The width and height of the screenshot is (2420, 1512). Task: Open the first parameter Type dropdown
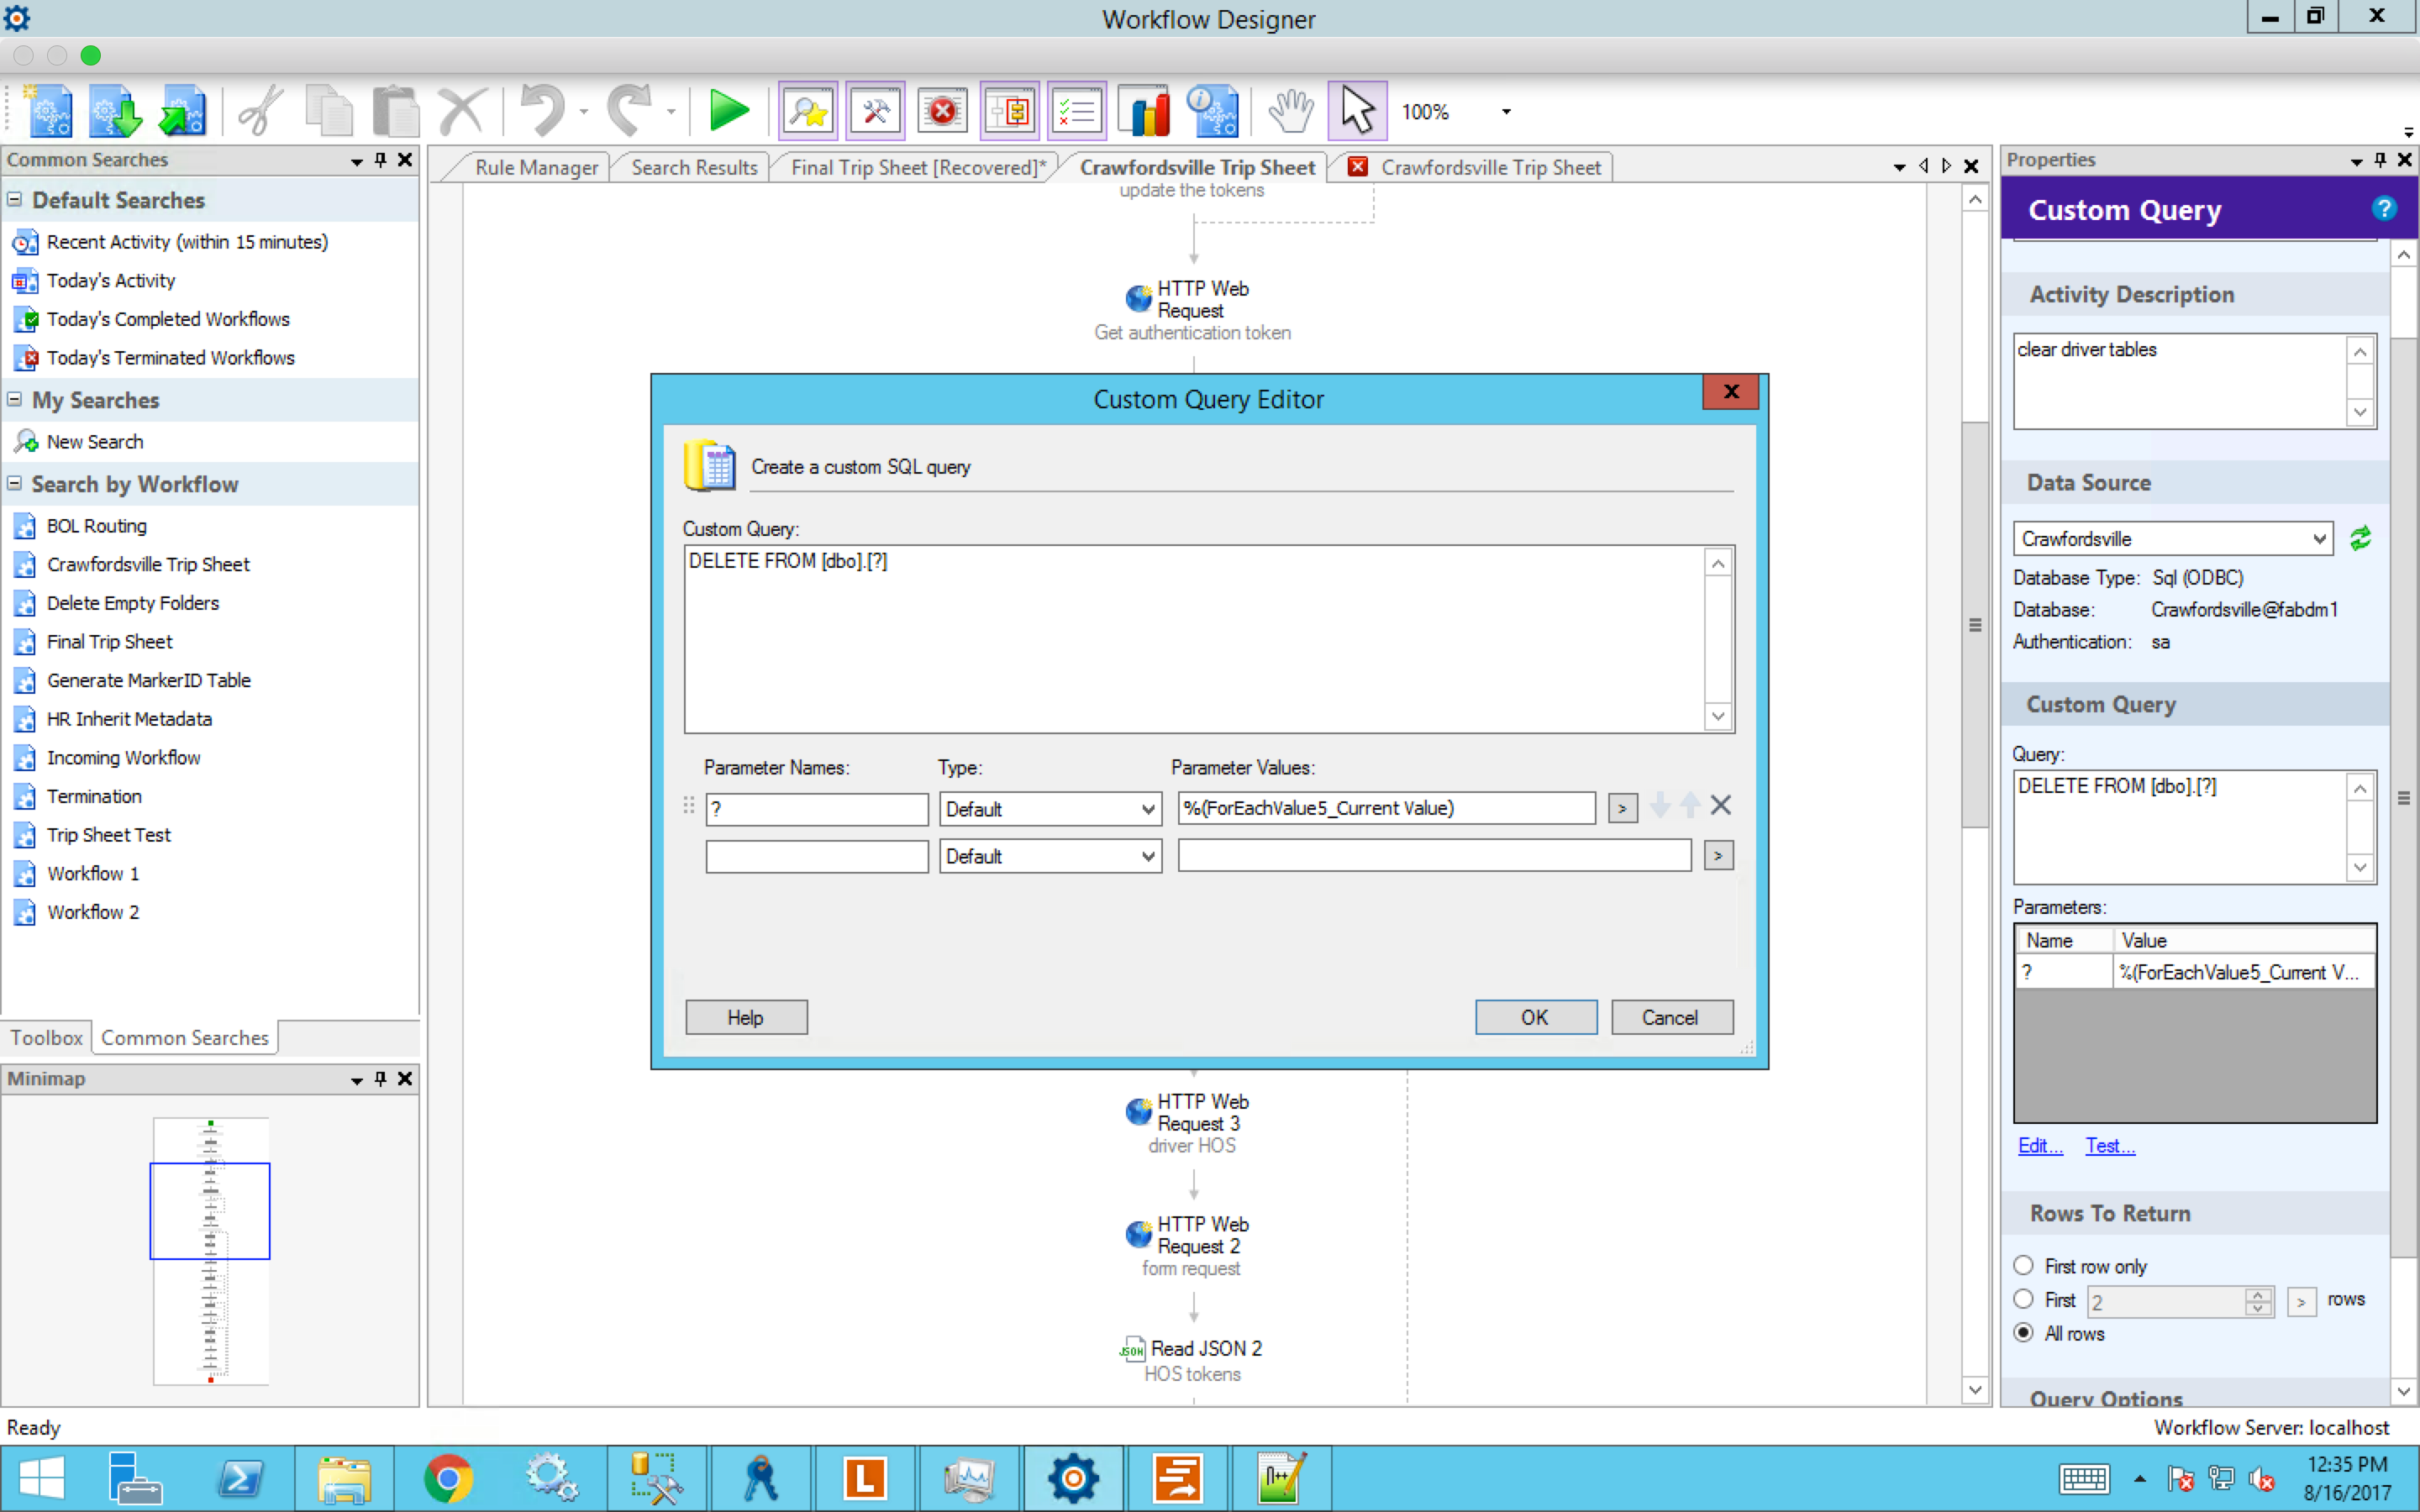click(1148, 809)
